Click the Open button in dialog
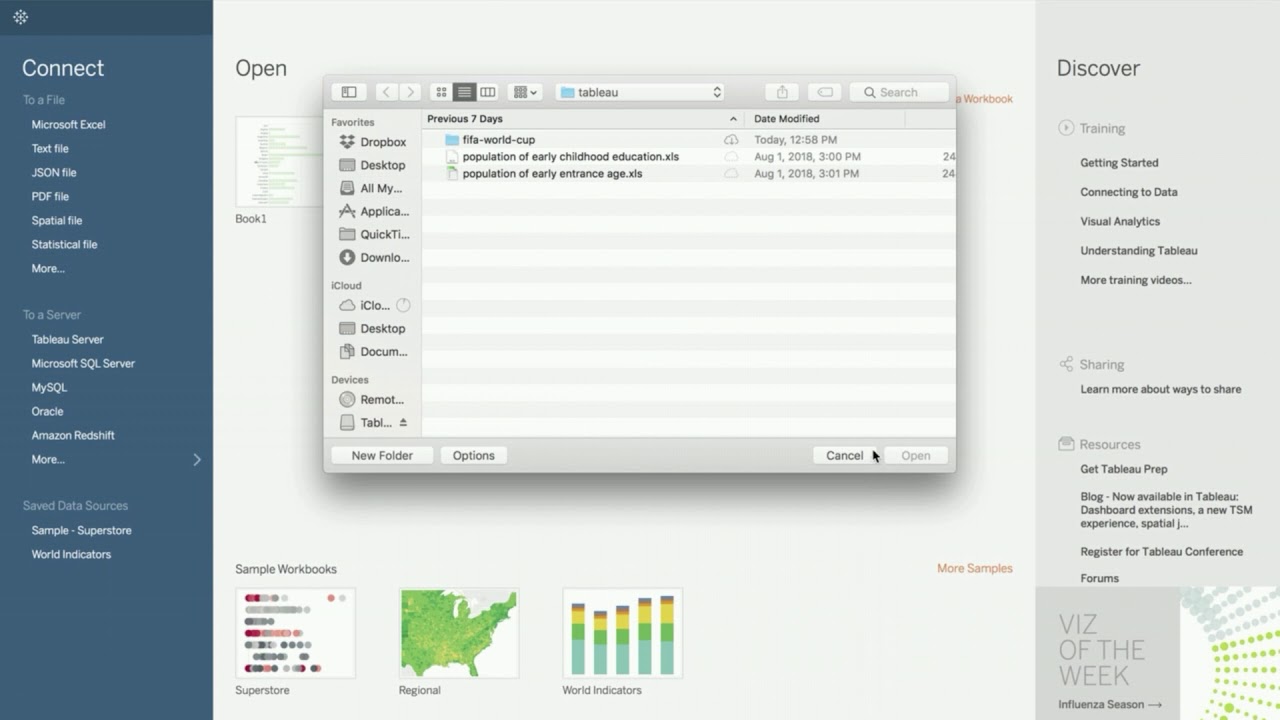The height and width of the screenshot is (720, 1280). click(x=915, y=455)
